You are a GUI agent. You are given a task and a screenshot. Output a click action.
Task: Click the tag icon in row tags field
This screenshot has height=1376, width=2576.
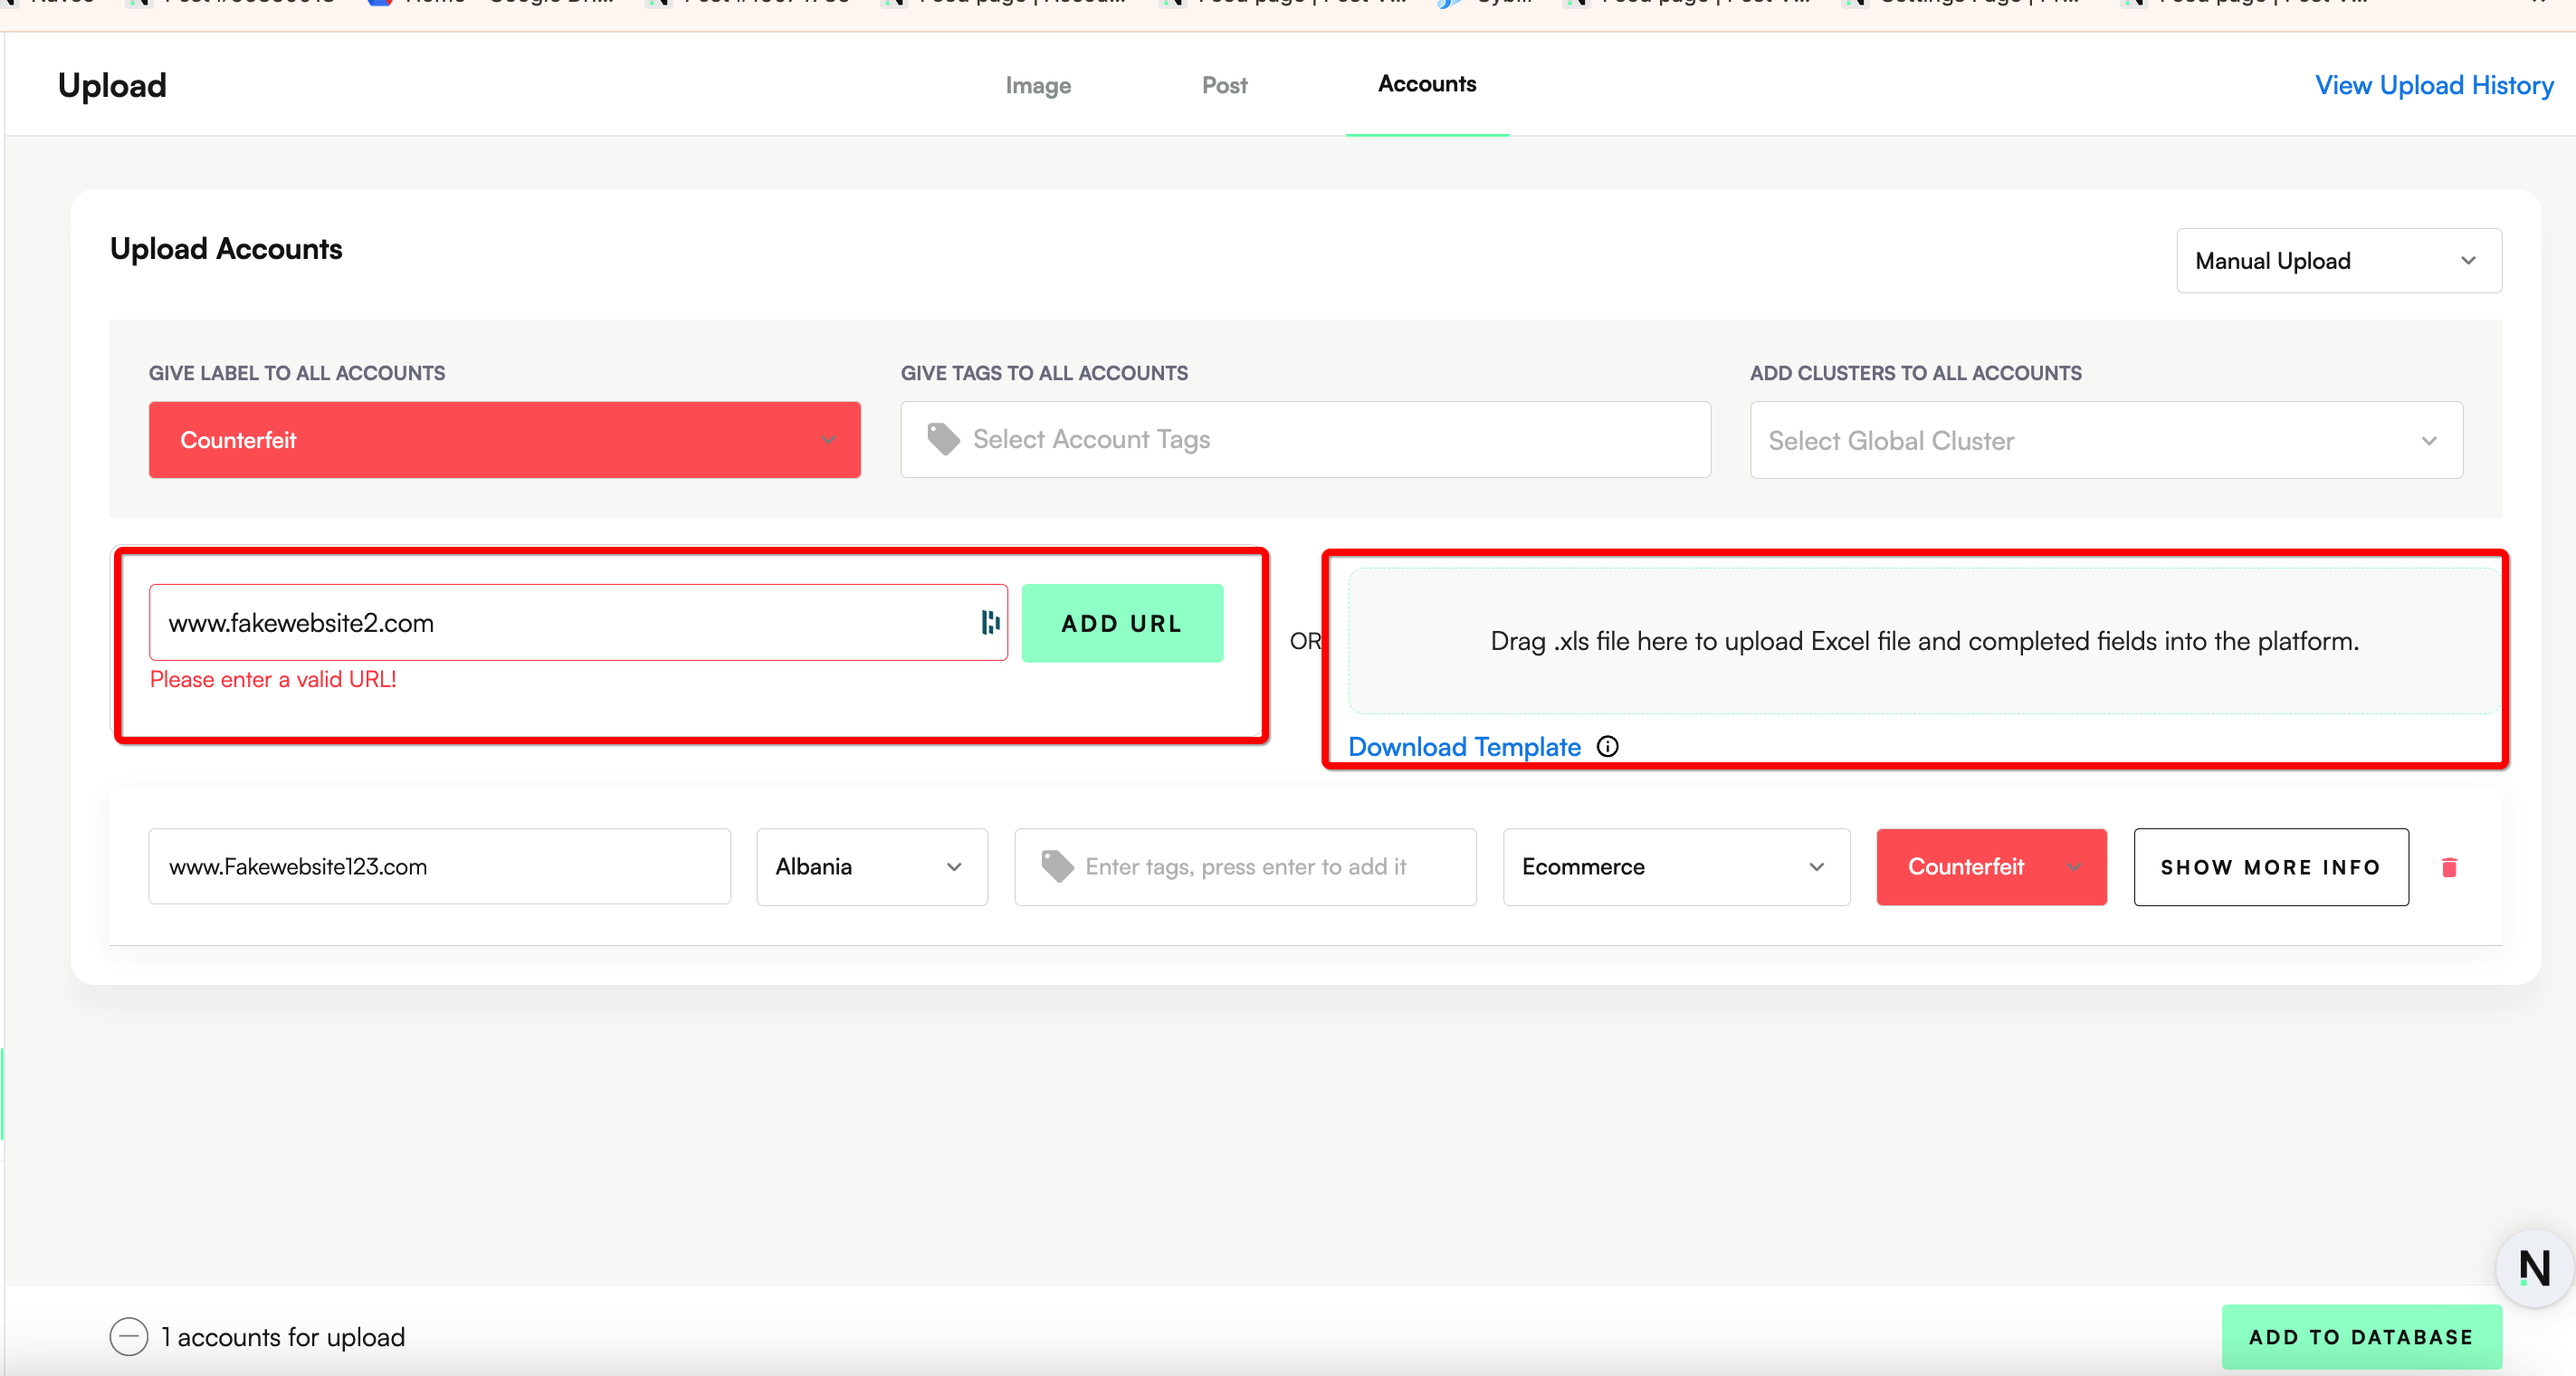pos(1056,866)
